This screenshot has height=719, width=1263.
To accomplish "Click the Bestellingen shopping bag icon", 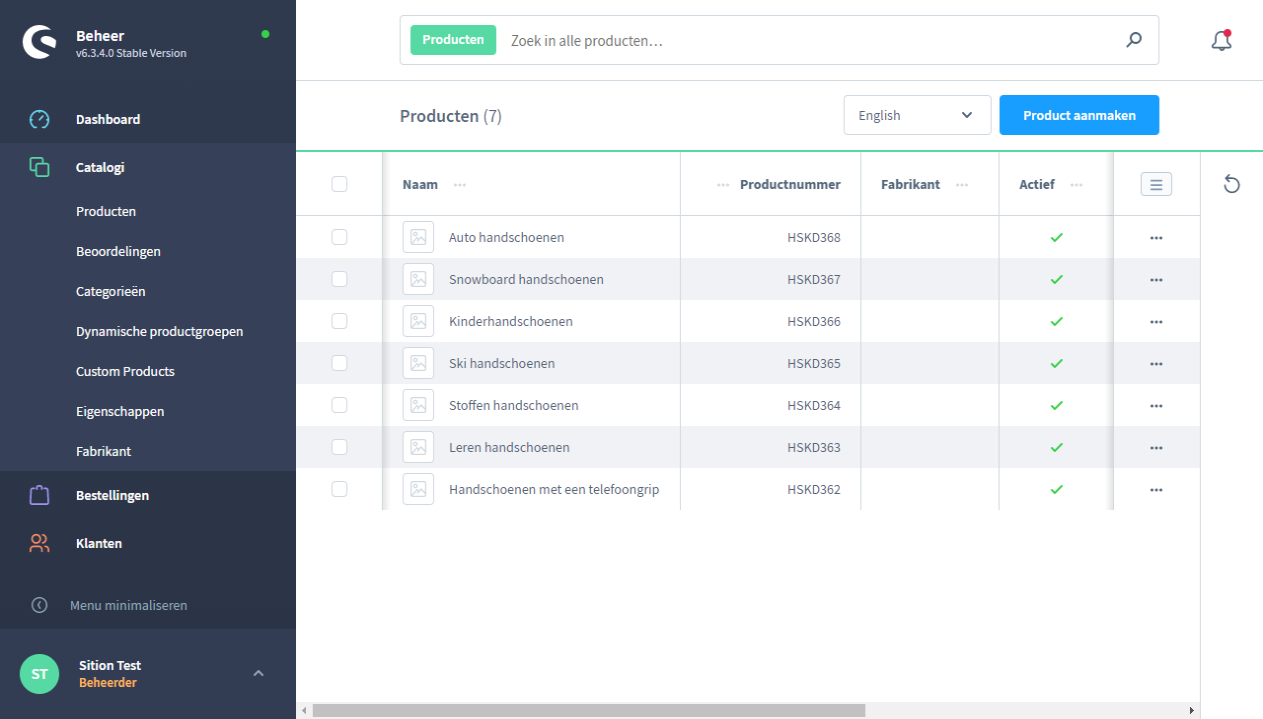I will click(39, 495).
